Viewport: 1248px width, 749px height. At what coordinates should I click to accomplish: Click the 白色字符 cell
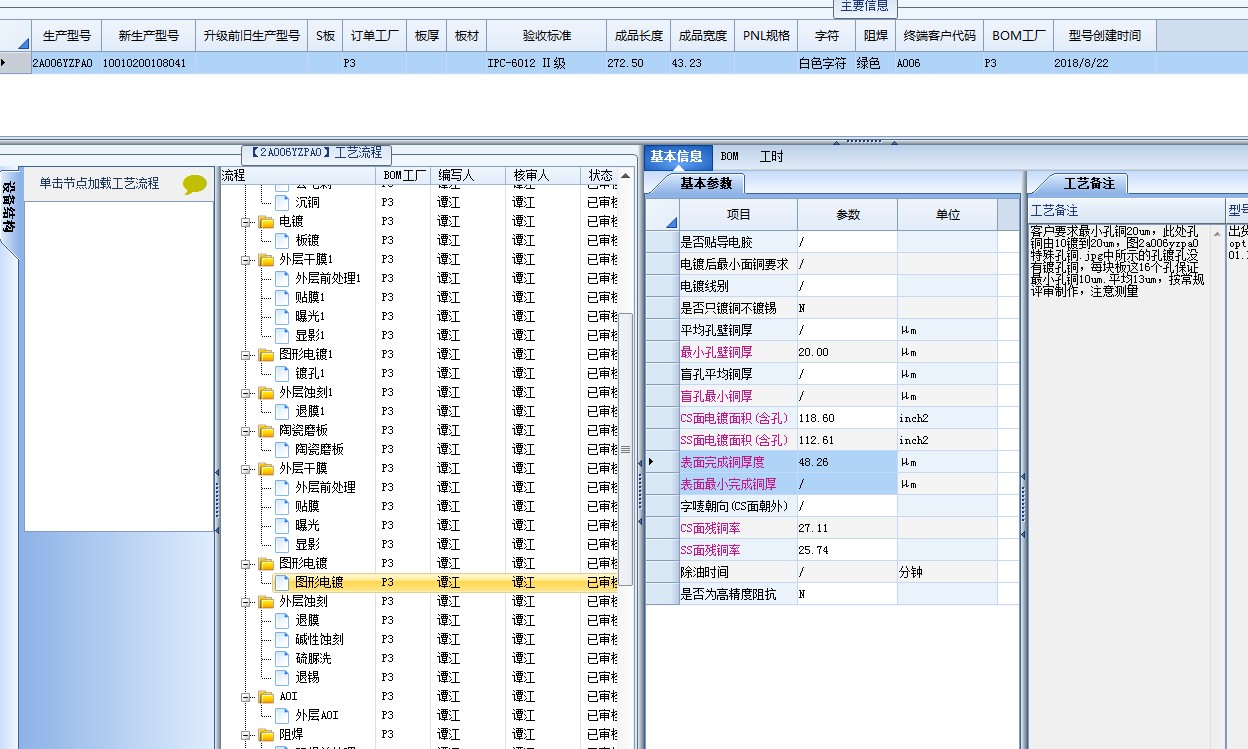tap(827, 63)
